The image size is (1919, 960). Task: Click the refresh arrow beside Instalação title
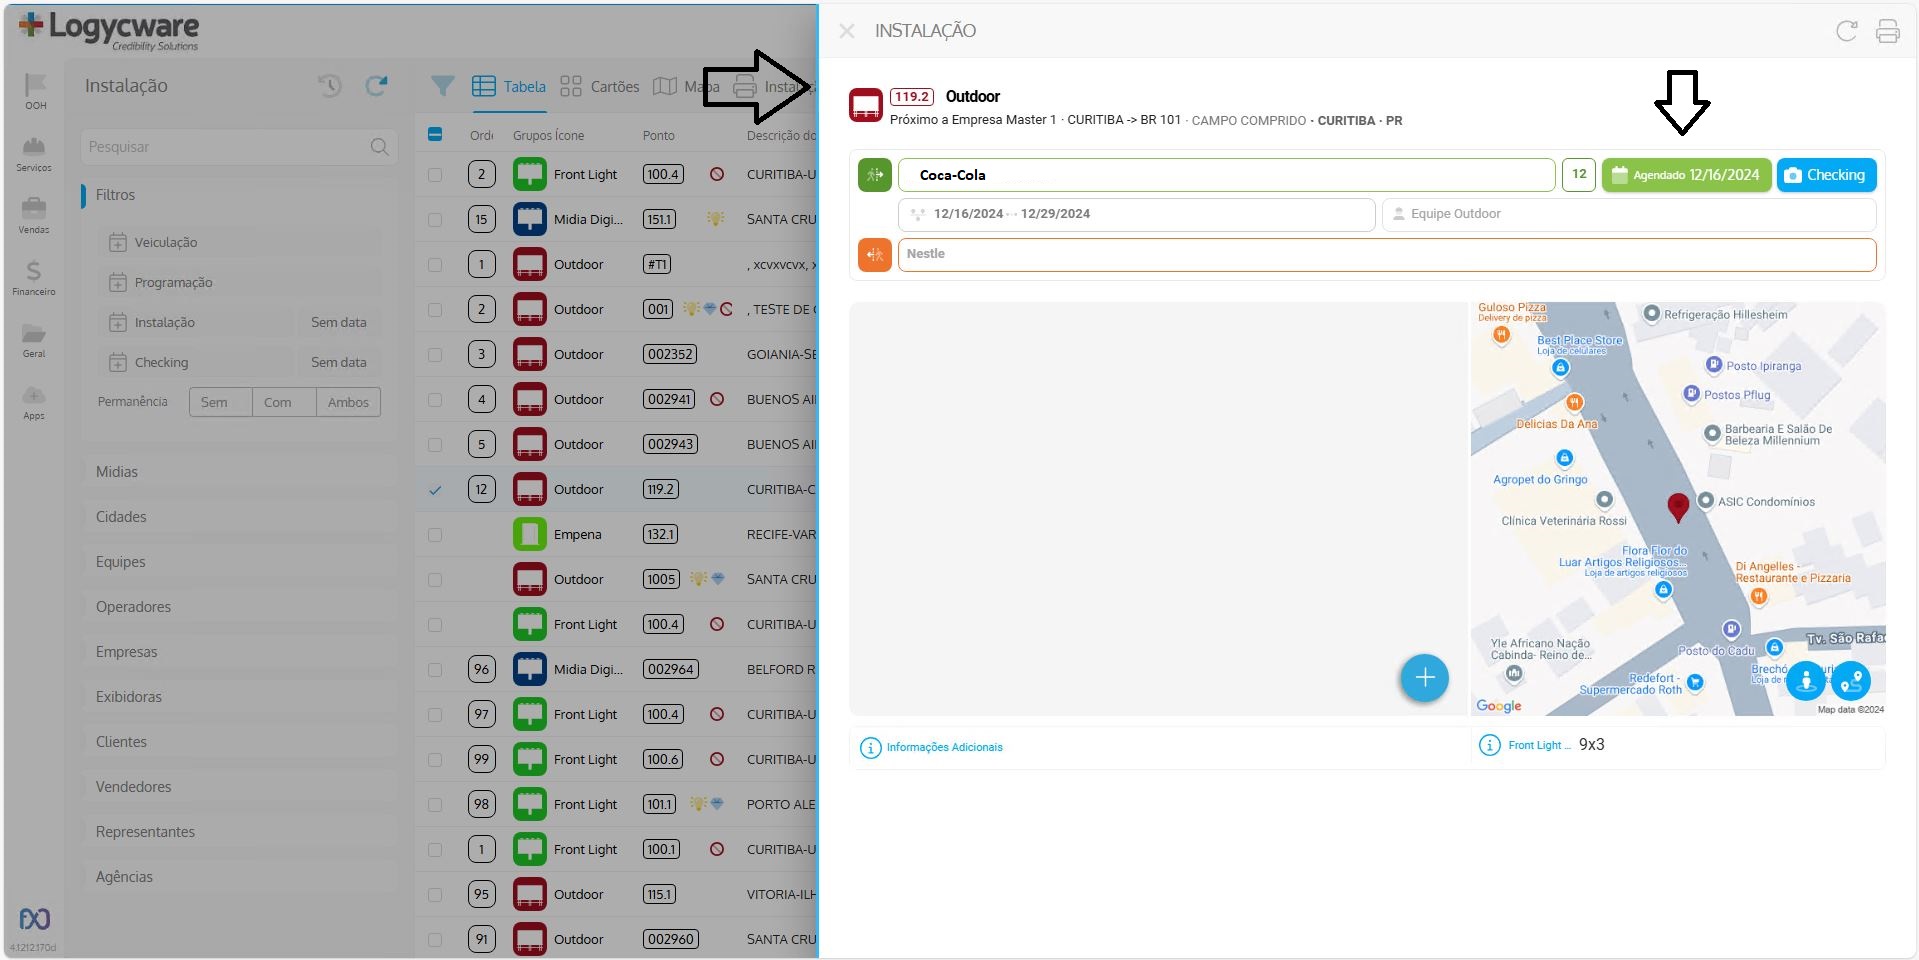click(376, 86)
